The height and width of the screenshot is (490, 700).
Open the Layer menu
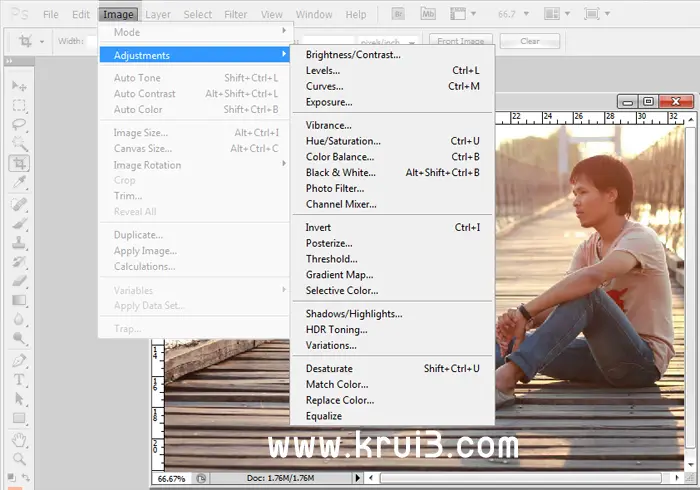pos(157,15)
